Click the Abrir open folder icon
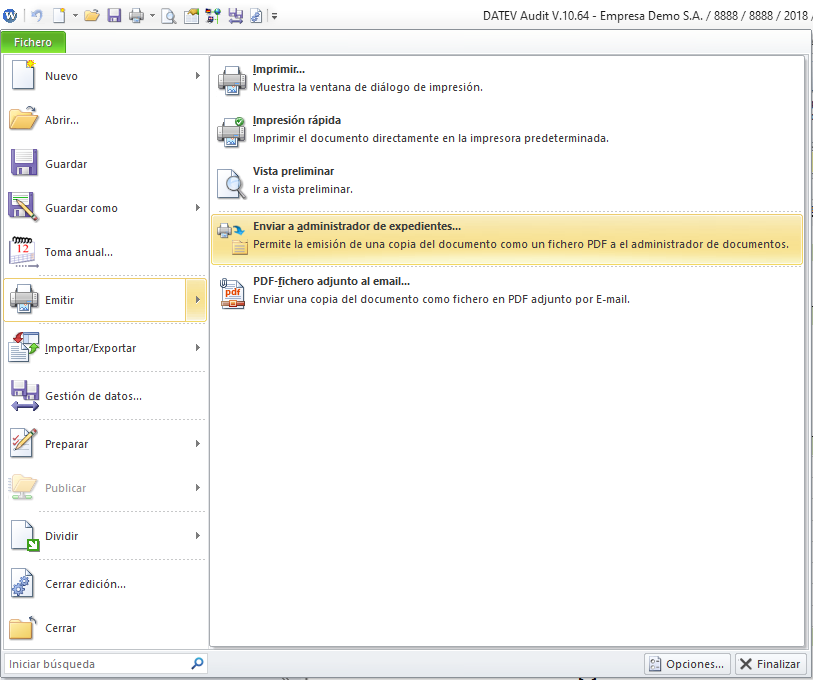The height and width of the screenshot is (680, 813). [x=23, y=118]
